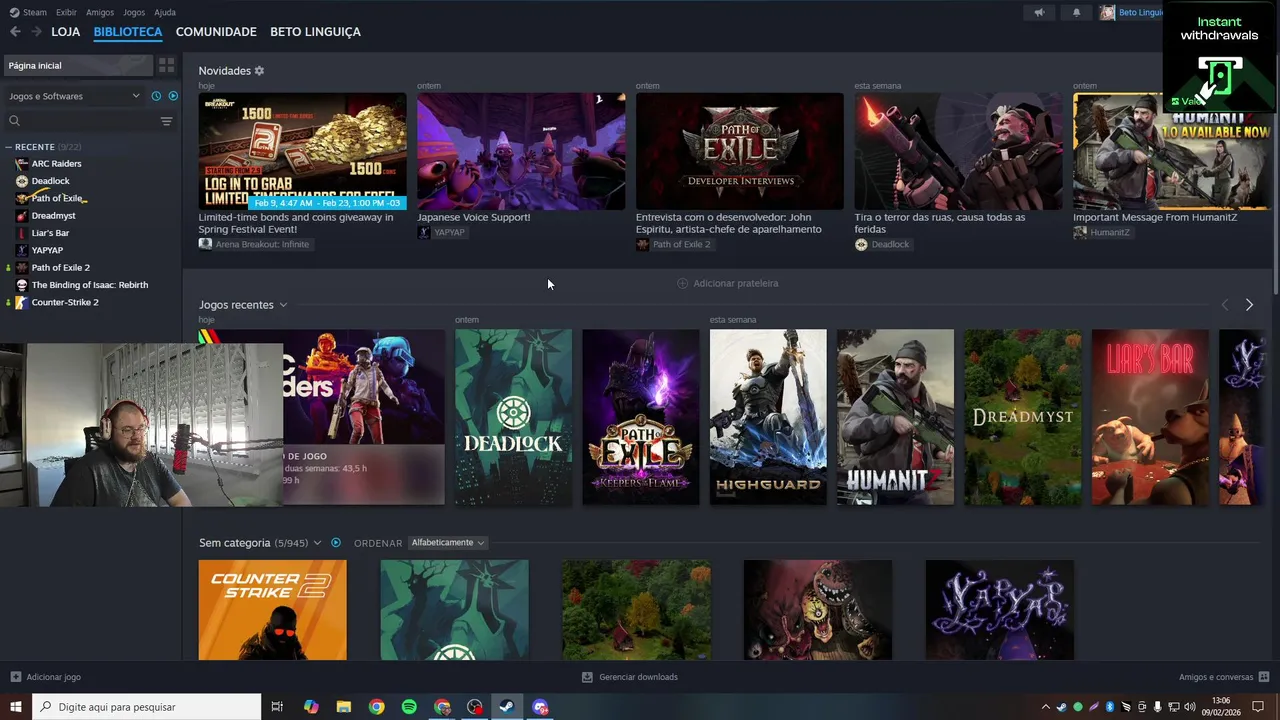
Task: Open the notifications bell icon
Action: pyautogui.click(x=1076, y=12)
